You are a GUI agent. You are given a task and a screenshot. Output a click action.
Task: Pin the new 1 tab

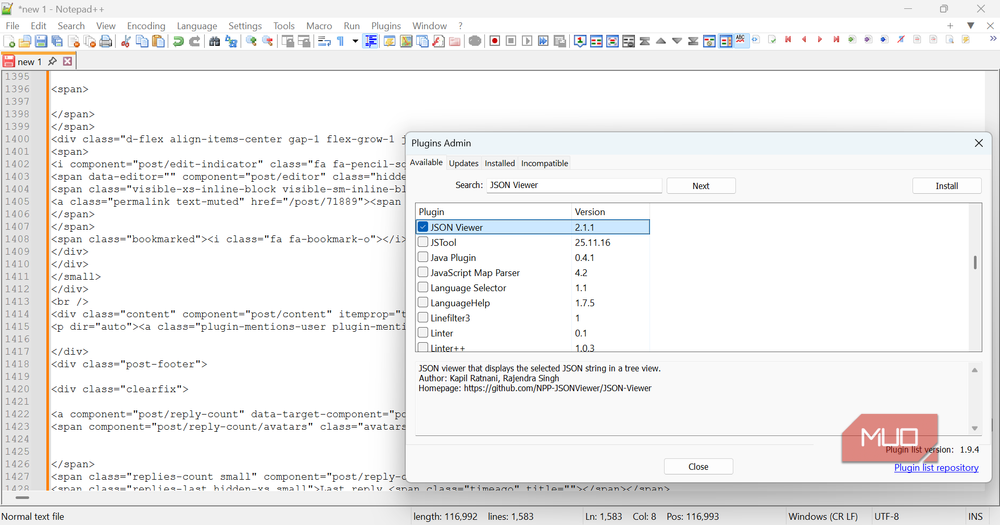click(x=52, y=61)
